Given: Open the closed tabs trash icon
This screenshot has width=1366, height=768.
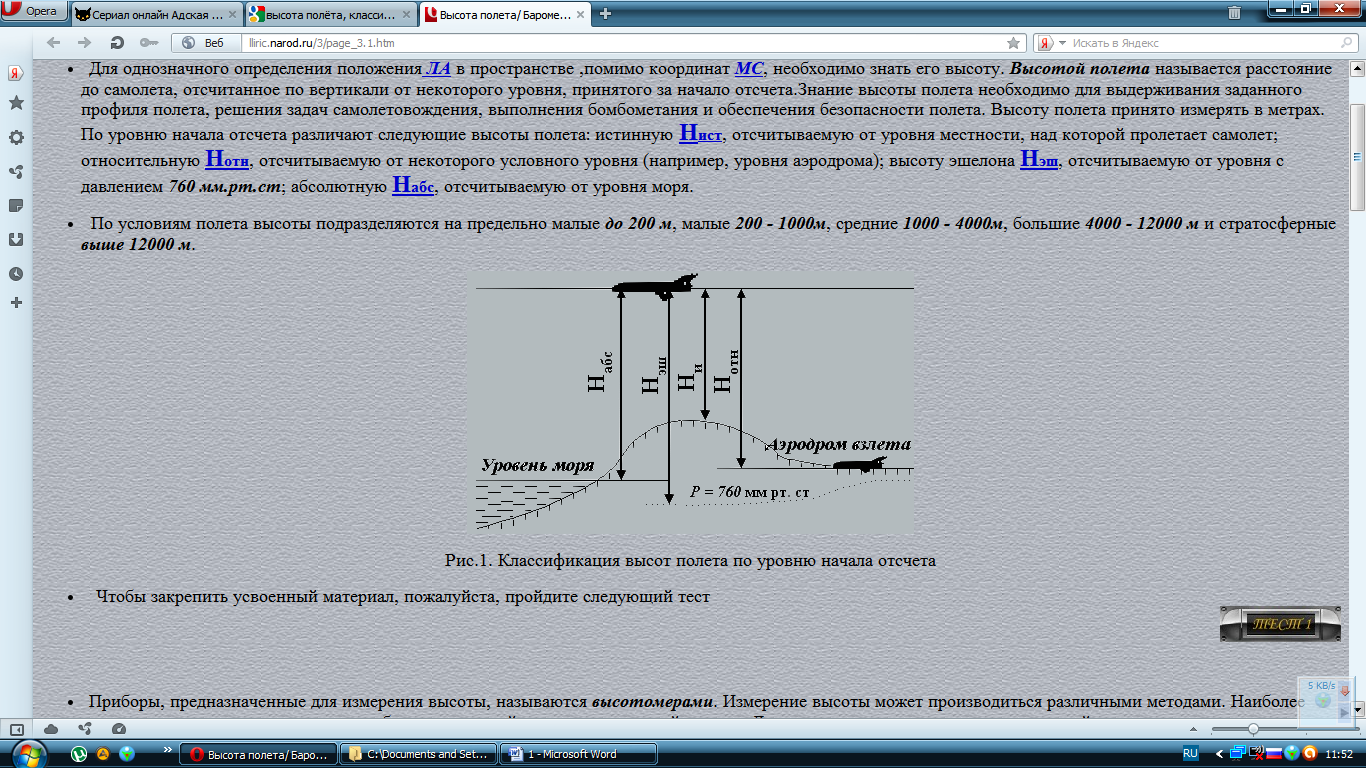Looking at the screenshot, I should (1235, 13).
